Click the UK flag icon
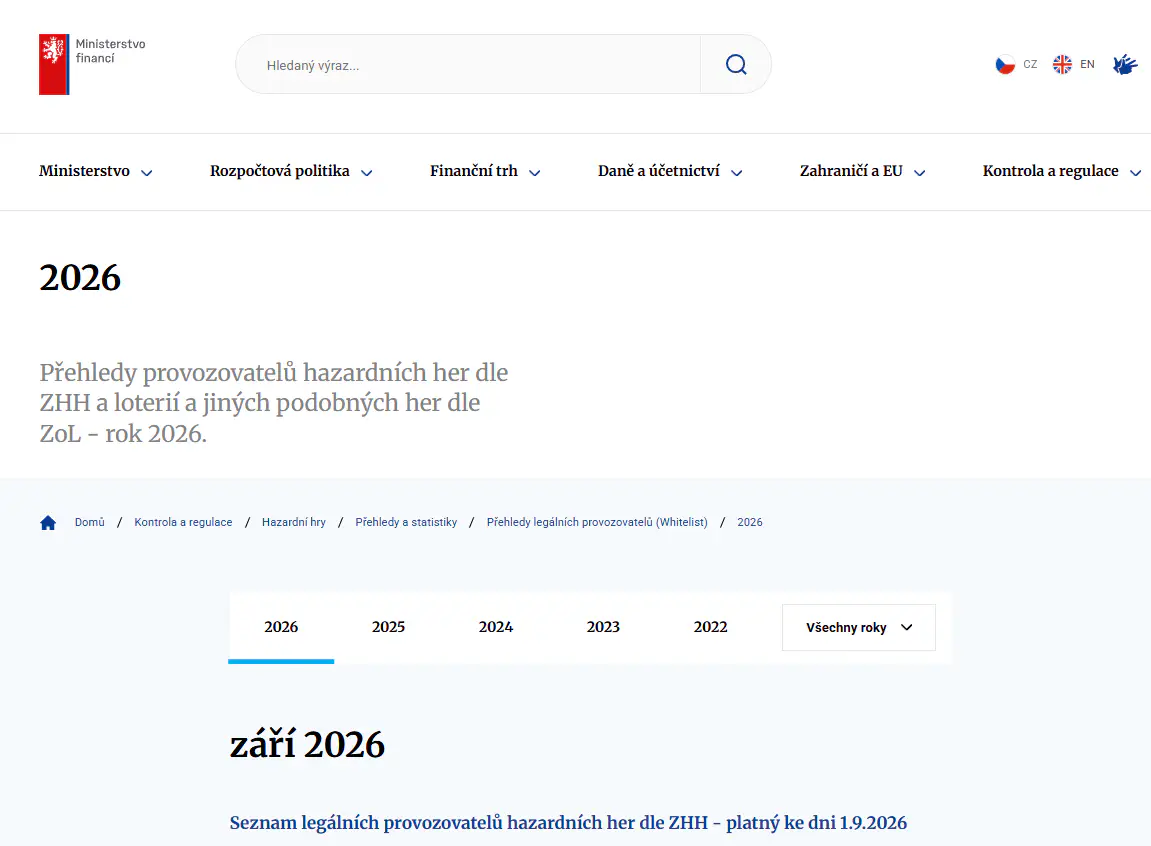 click(x=1061, y=65)
